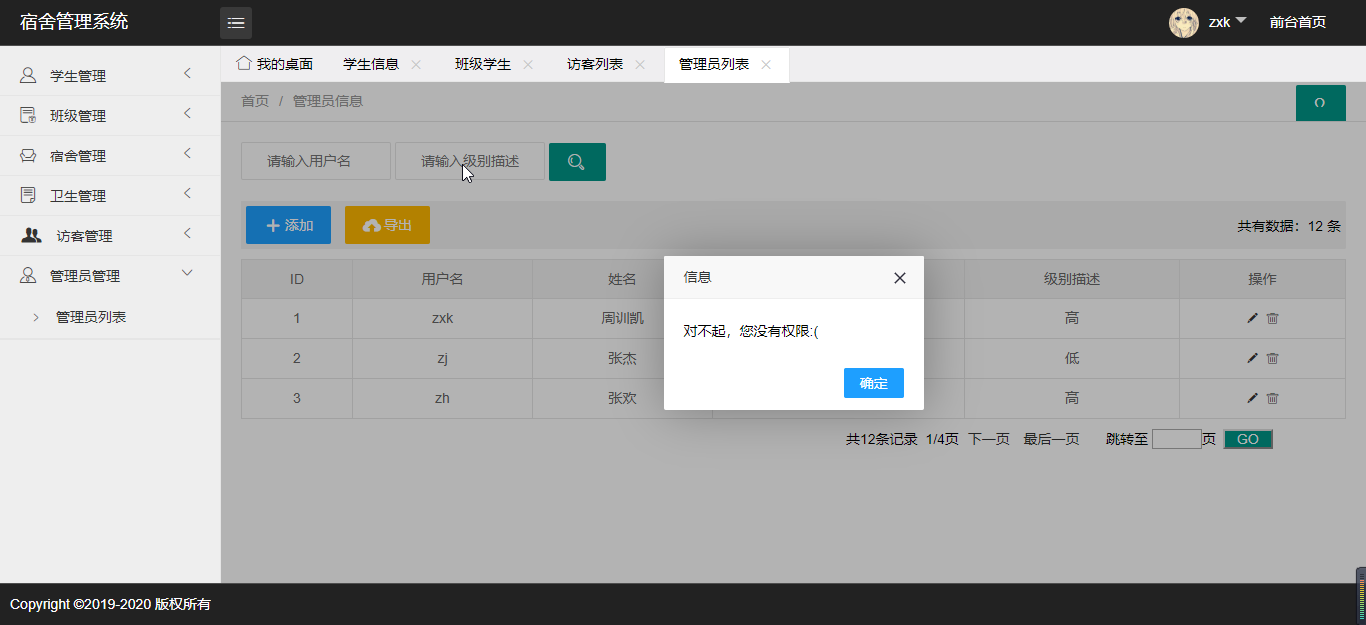Toggle the sidebar with the hamburger menu icon
1366x625 pixels.
pos(236,23)
